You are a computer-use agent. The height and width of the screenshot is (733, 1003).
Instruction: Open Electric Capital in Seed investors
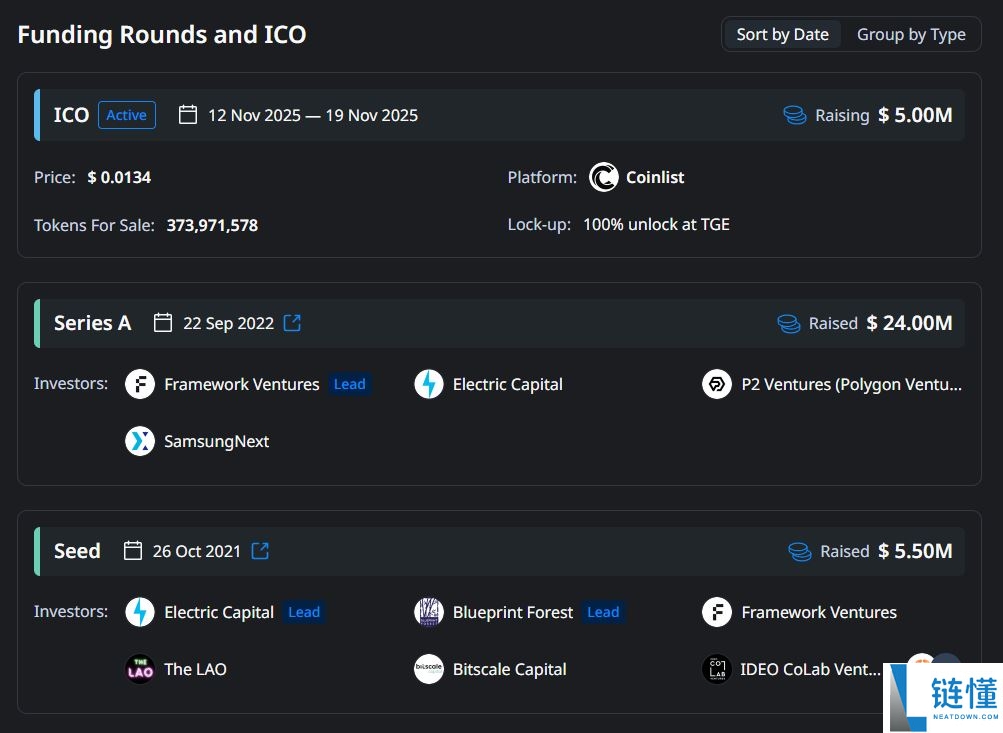[218, 612]
